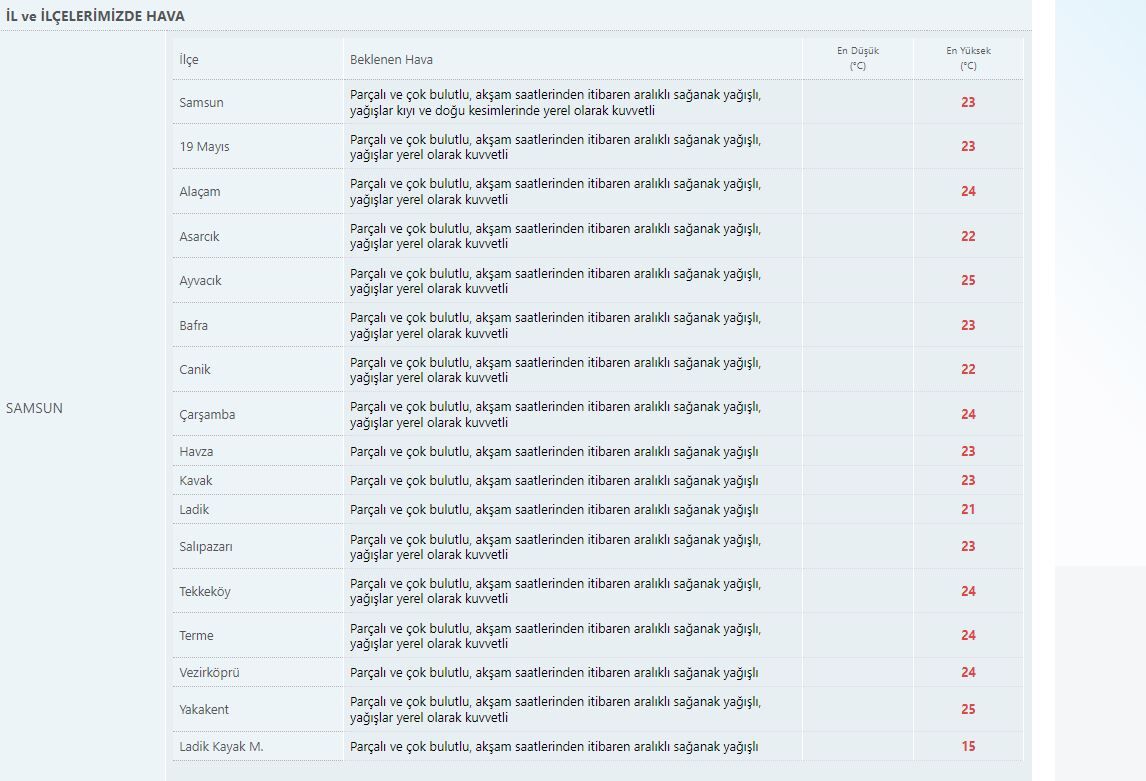
Task: Click the İL ve İLÇELERİMİZDE HAVA section heading
Action: (x=95, y=17)
